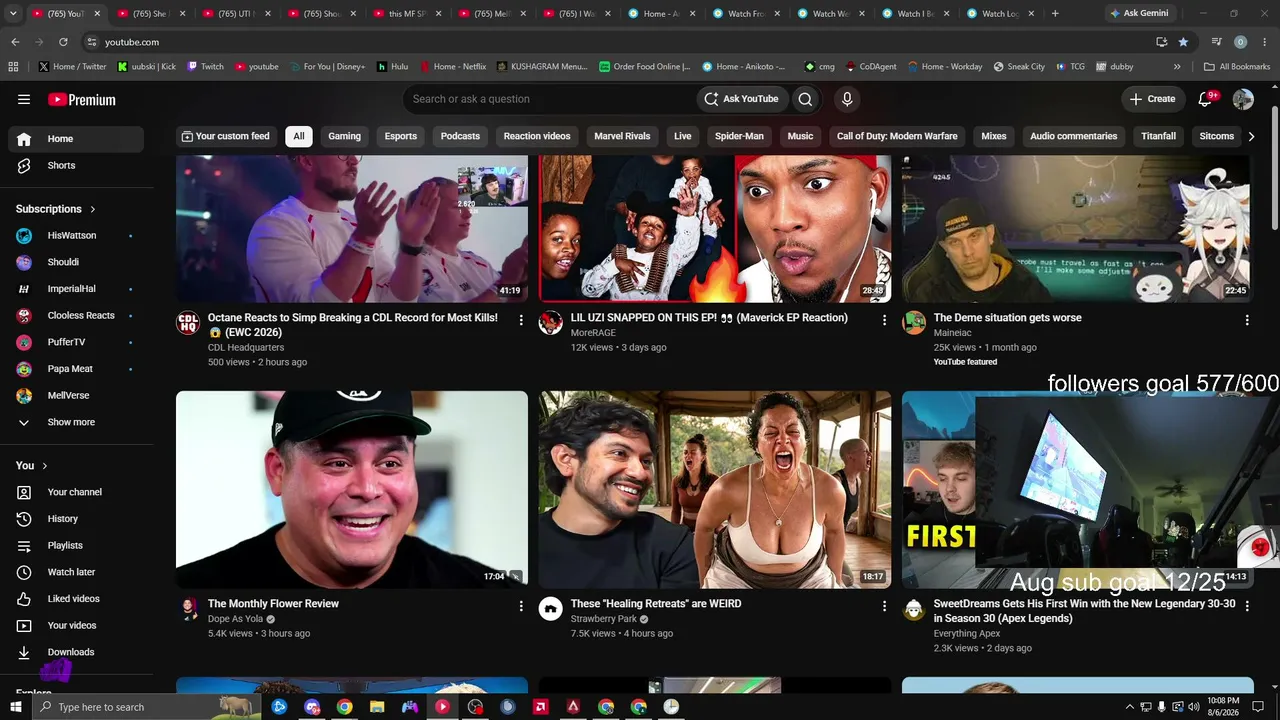
Task: Click the Chrome address bar
Action: [x=620, y=42]
